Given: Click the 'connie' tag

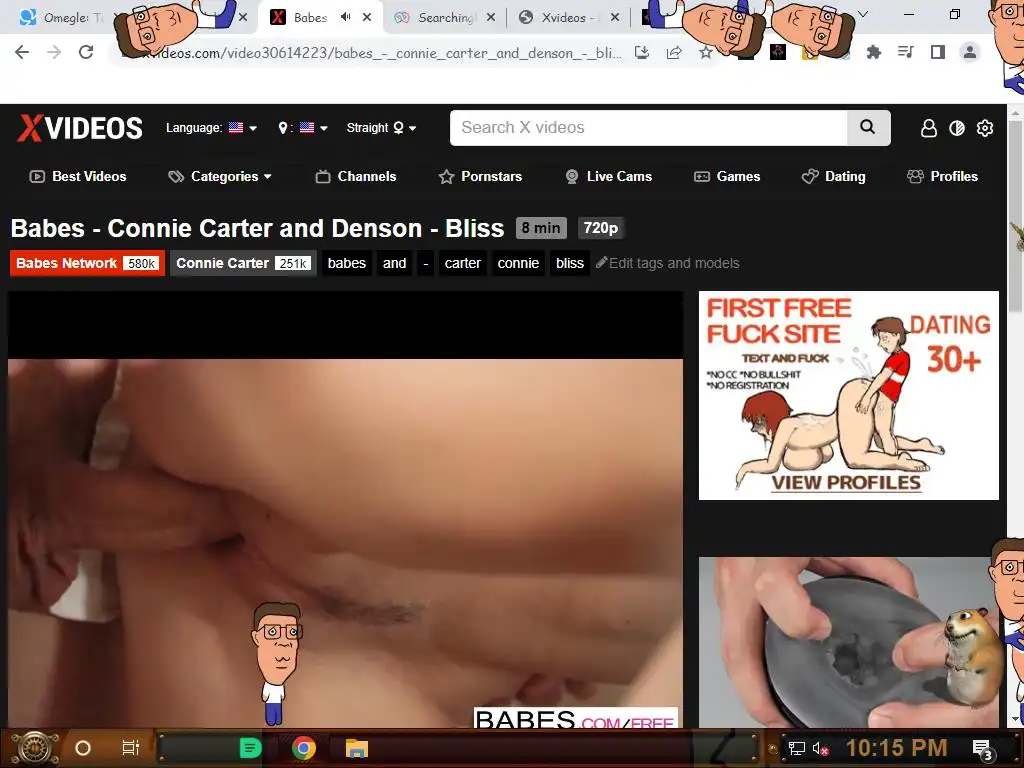Looking at the screenshot, I should click(x=518, y=263).
